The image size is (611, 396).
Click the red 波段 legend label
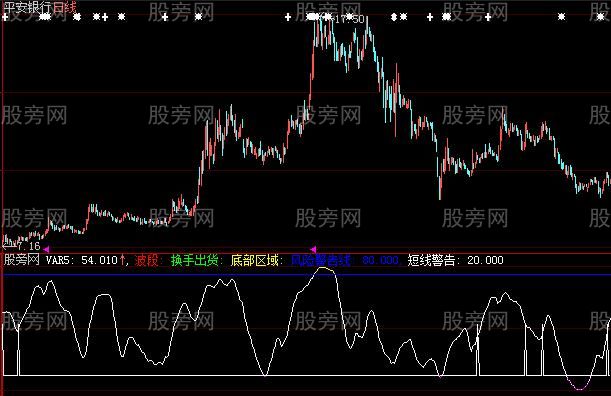tap(147, 260)
